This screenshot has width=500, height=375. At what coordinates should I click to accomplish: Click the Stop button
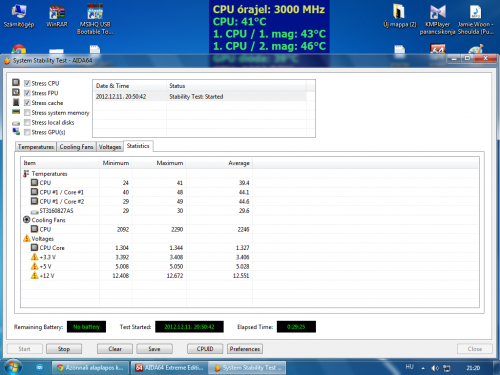(x=64, y=349)
